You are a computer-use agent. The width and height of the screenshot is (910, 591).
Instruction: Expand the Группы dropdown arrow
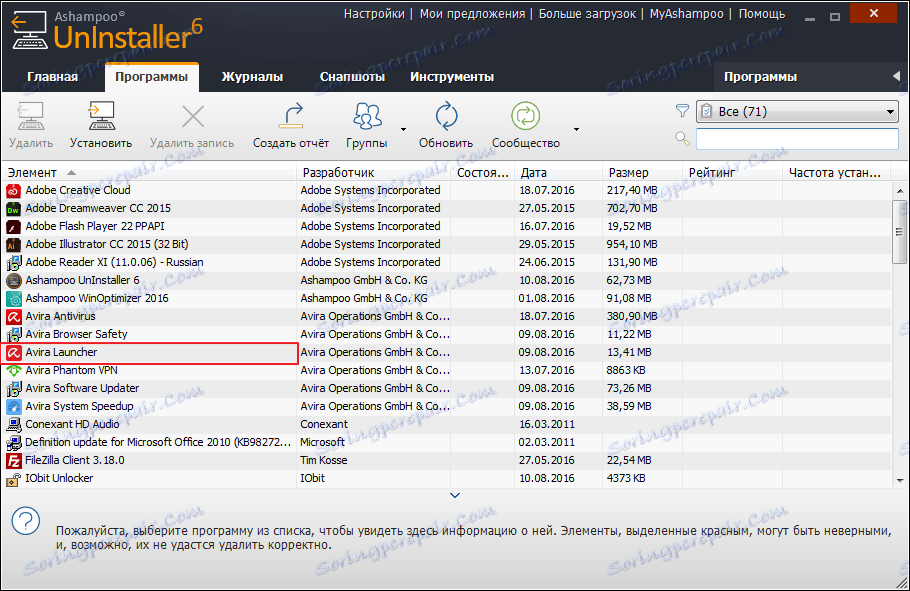click(x=403, y=129)
